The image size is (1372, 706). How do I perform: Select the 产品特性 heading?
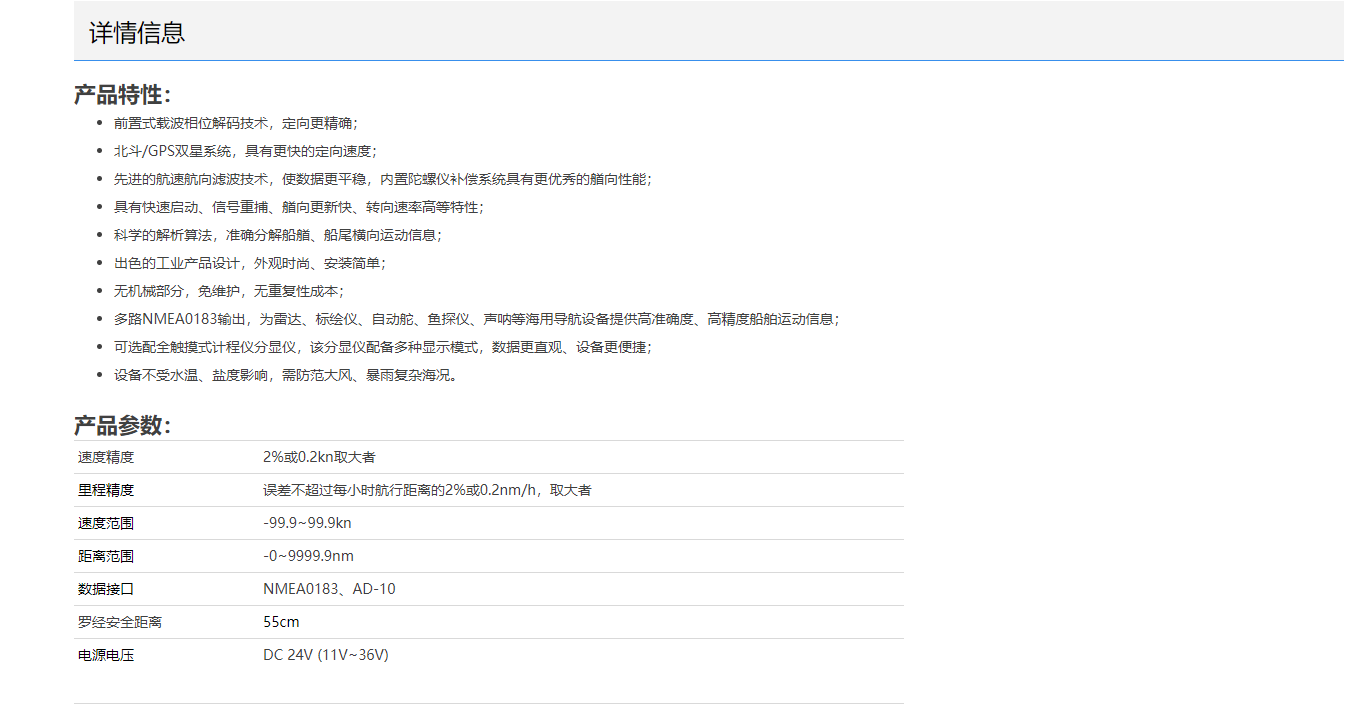coord(123,95)
